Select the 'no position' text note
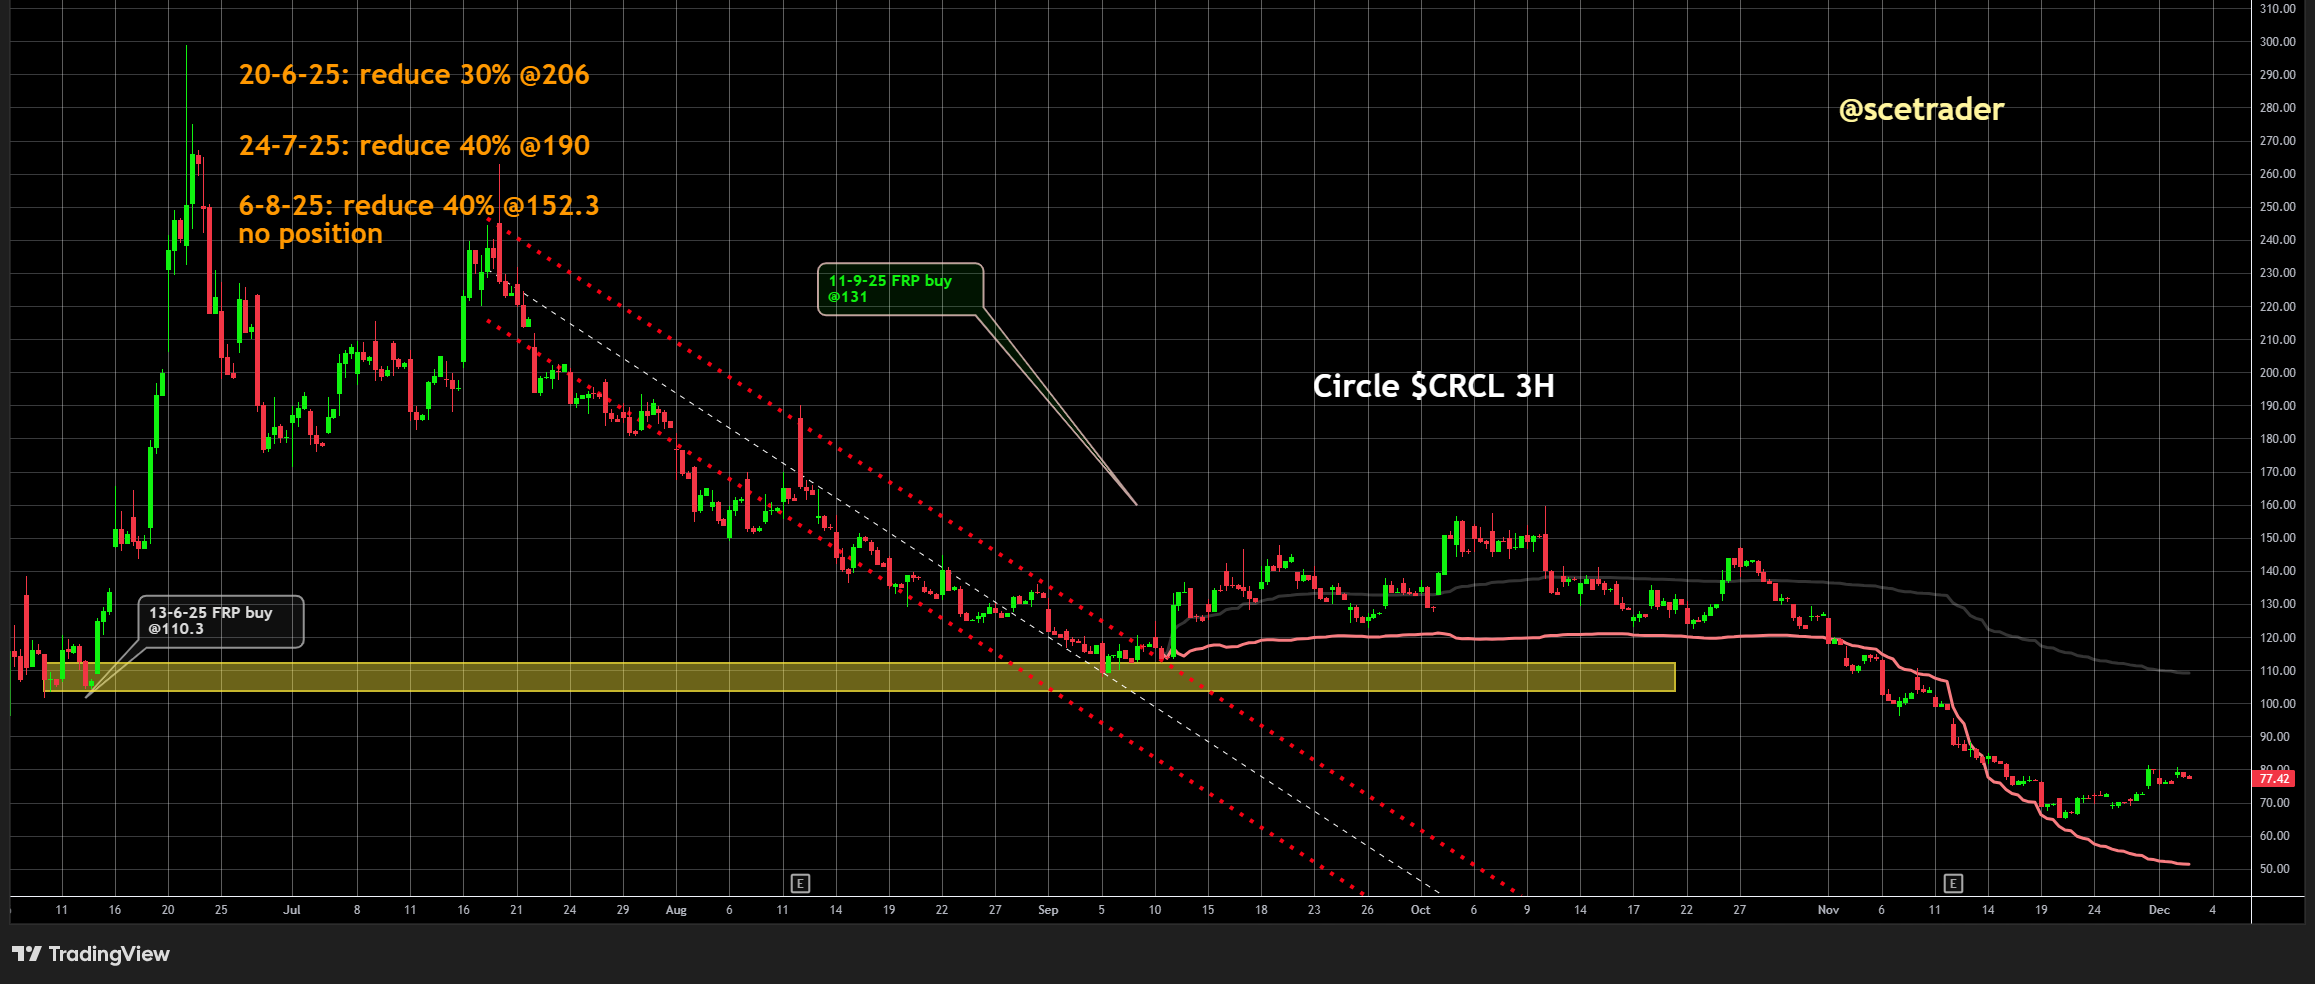 pos(310,234)
